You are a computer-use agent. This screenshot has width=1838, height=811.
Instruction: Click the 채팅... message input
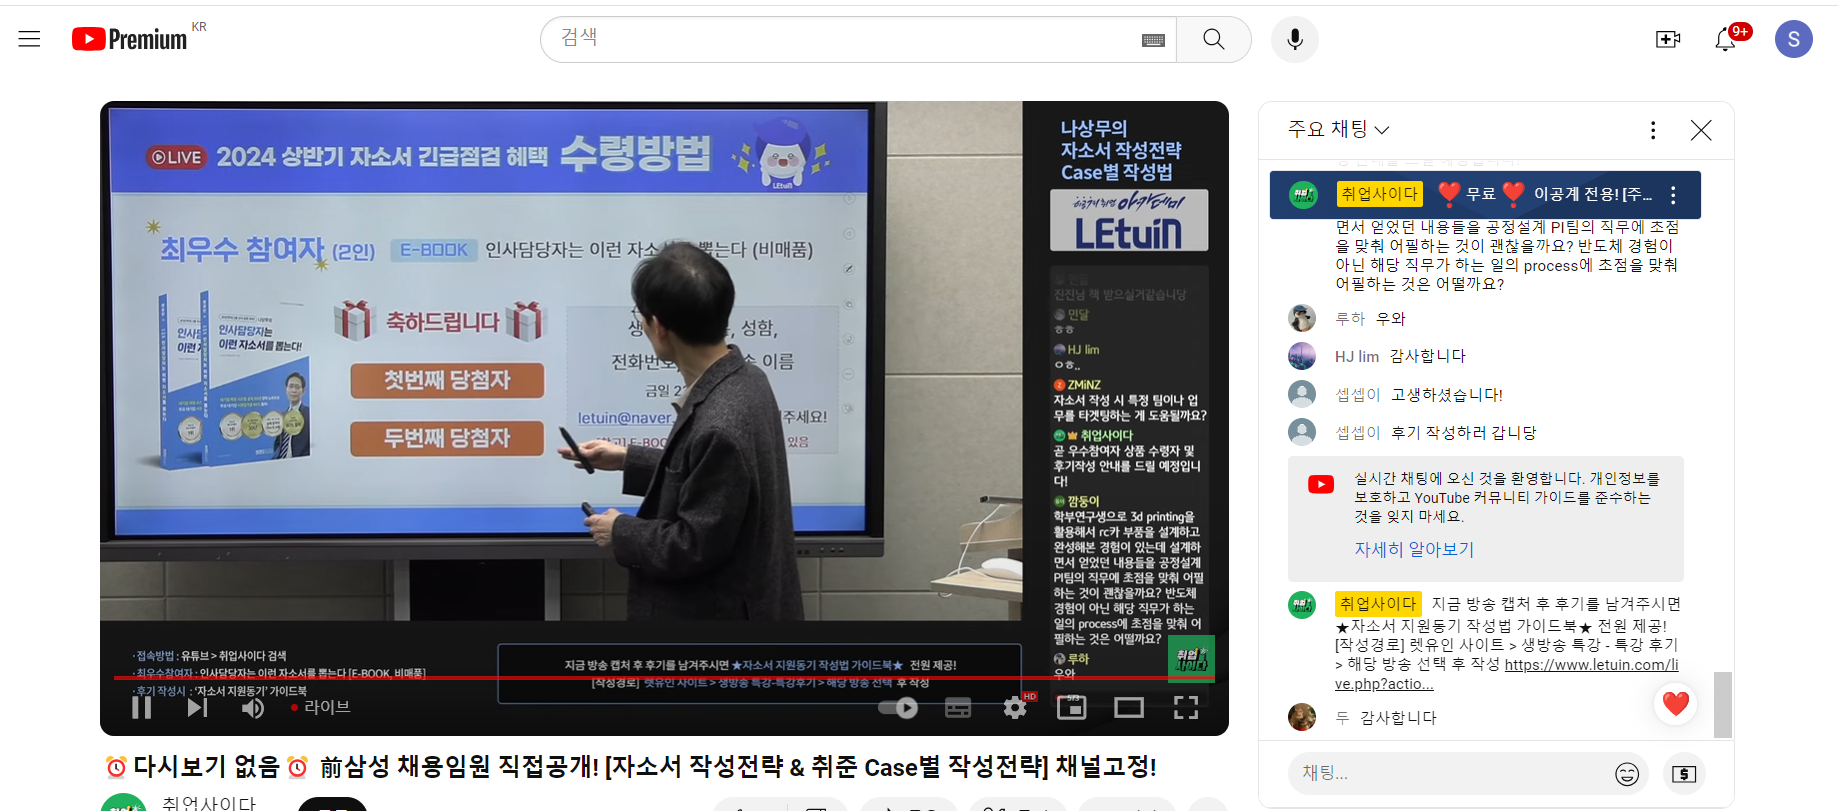point(1450,773)
